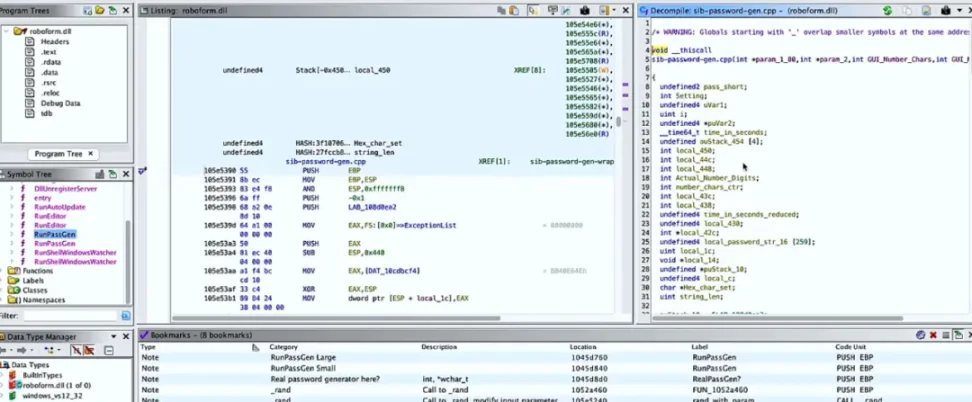Click the Symbol Tree filter text field
Viewport: 972px width, 402px height.
70,316
